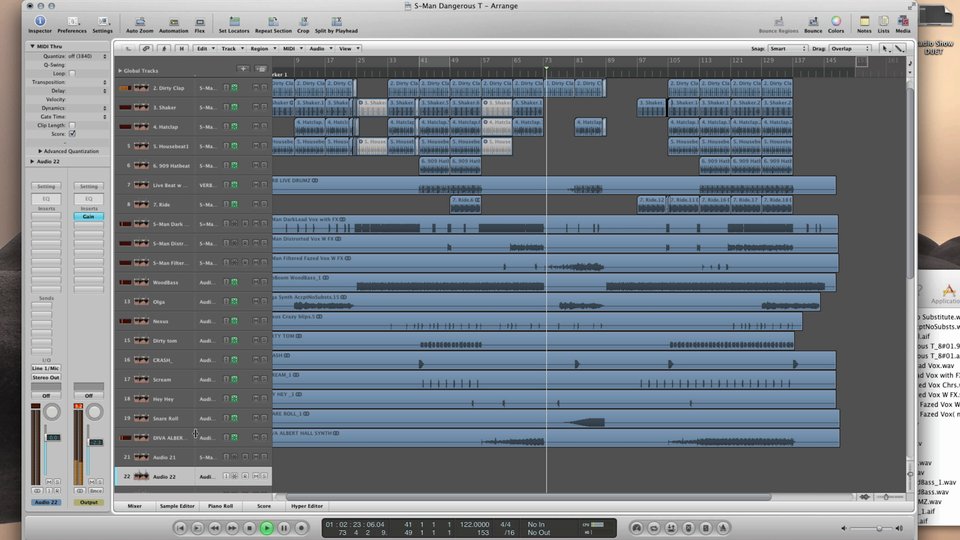Collapse the MIDI Thru section
This screenshot has width=960, height=540.
coord(32,46)
